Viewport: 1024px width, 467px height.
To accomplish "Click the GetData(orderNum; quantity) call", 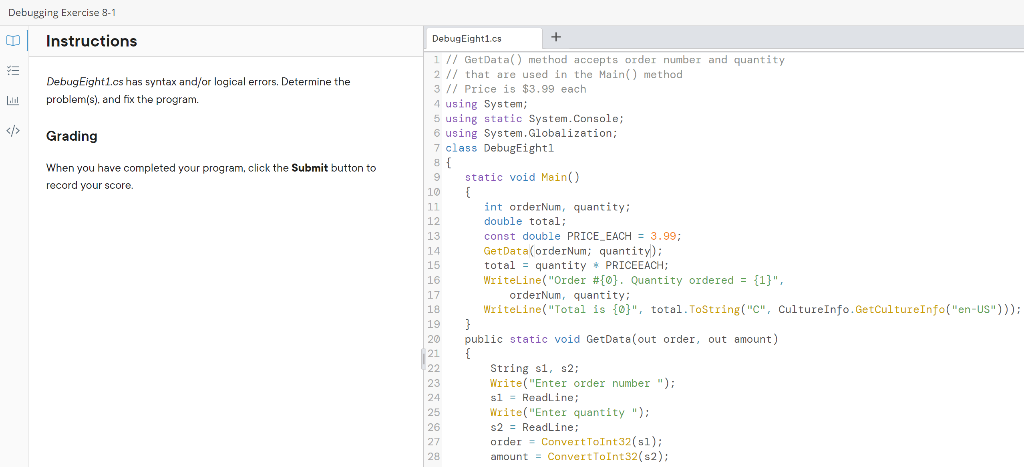I will point(573,251).
